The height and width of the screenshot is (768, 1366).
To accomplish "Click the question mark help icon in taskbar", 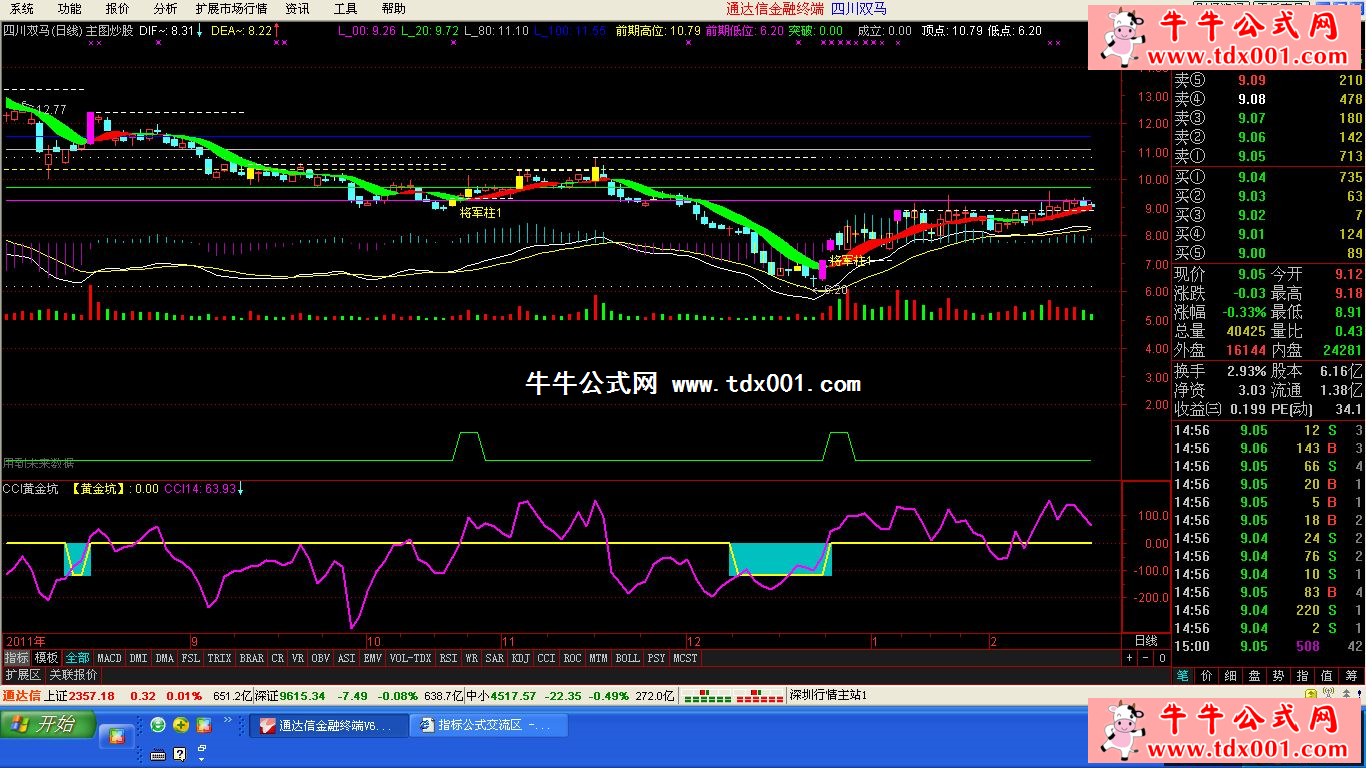I will [180, 753].
